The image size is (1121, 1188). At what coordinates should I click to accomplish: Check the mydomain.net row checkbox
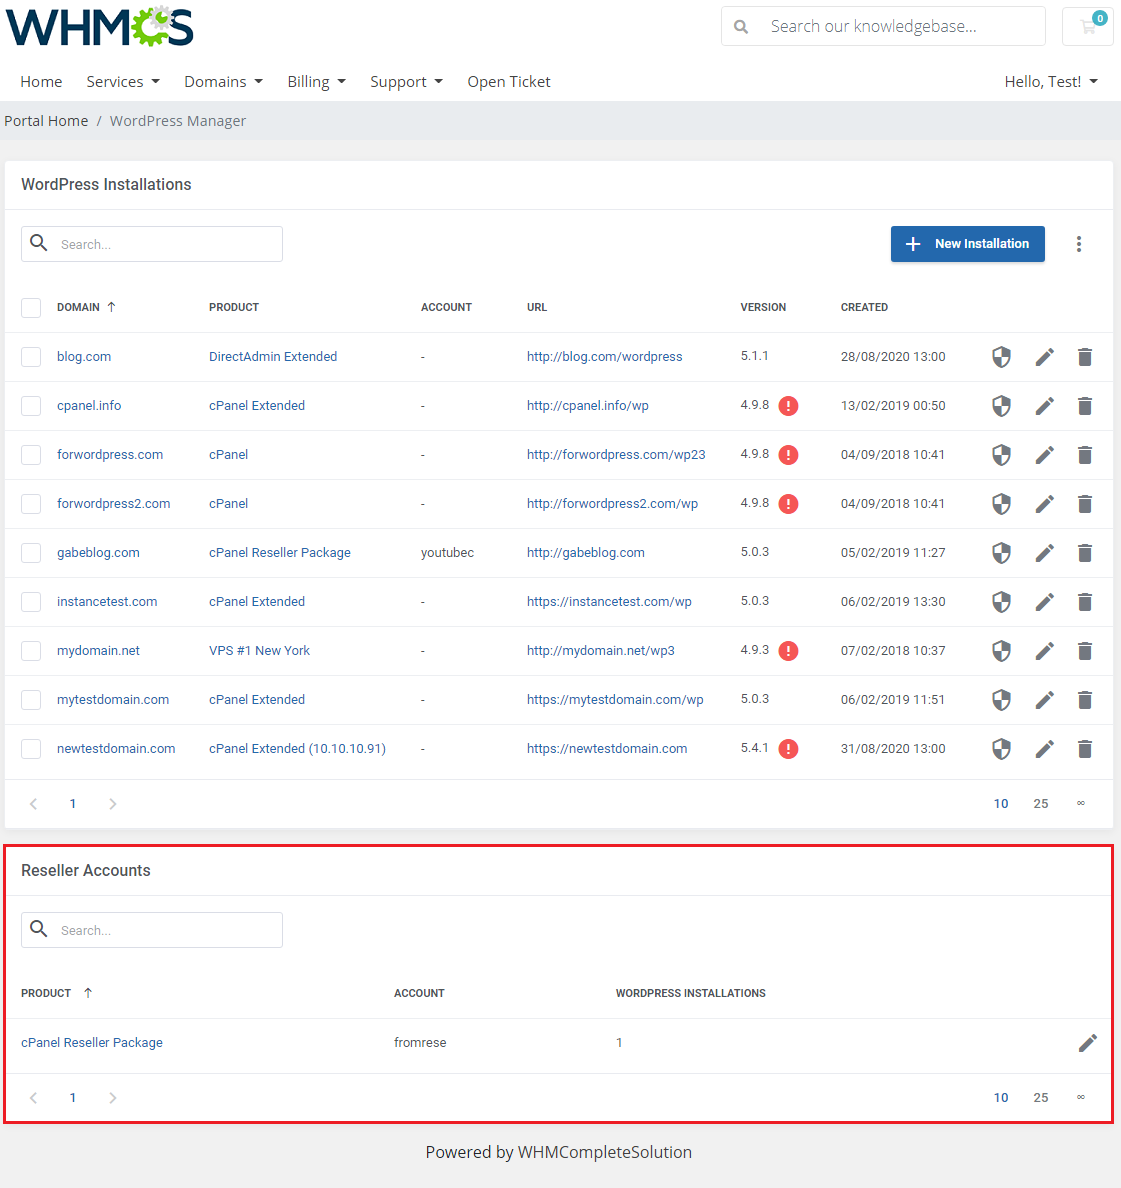click(x=31, y=651)
